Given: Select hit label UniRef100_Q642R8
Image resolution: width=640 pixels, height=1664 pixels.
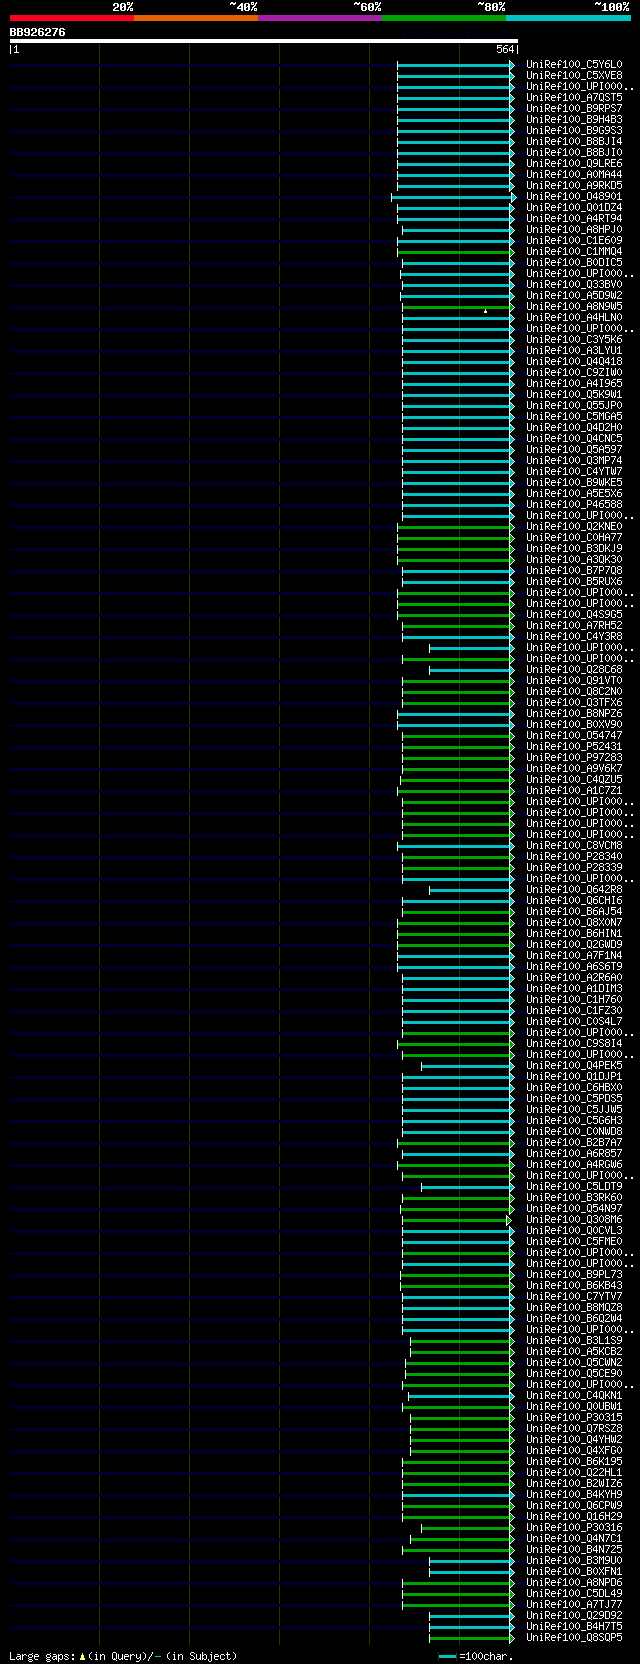Looking at the screenshot, I should tap(574, 889).
